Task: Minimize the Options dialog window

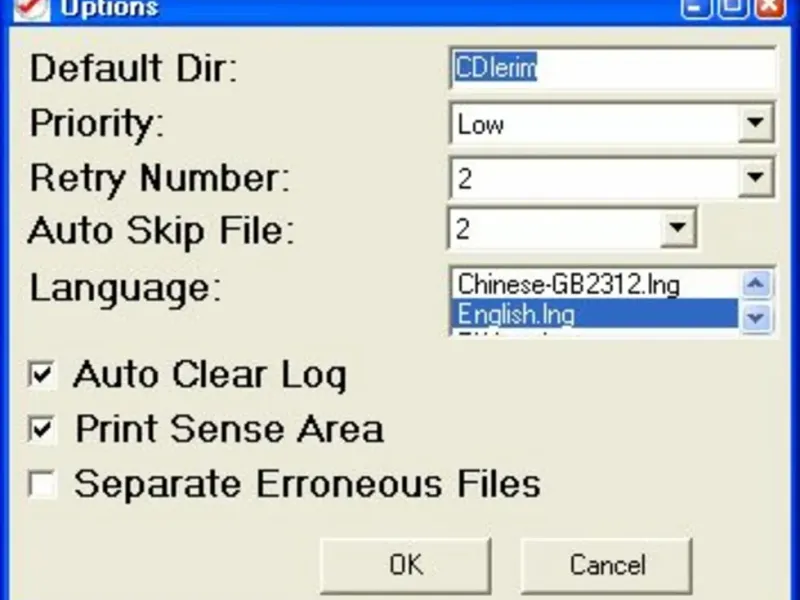Action: [696, 8]
